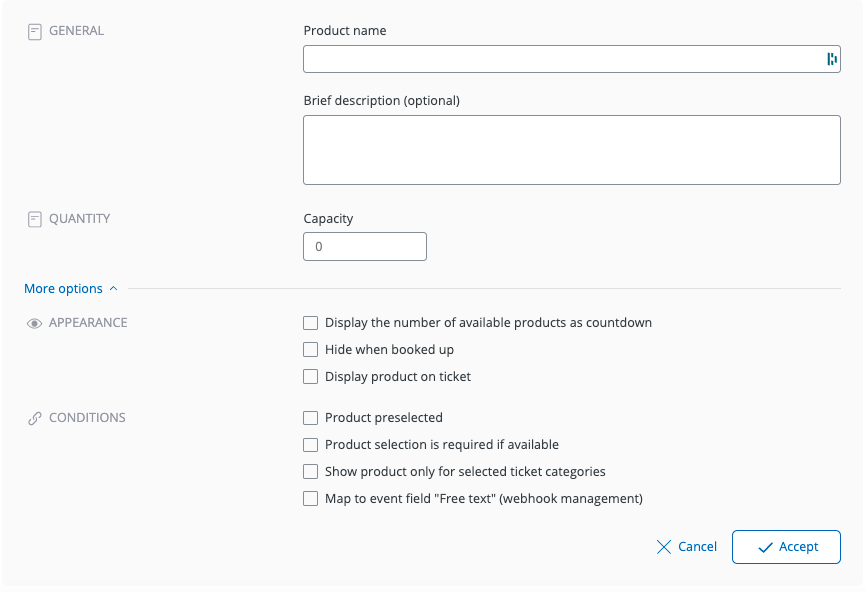Click the More options chevron arrow
866x592 pixels.
[113, 289]
